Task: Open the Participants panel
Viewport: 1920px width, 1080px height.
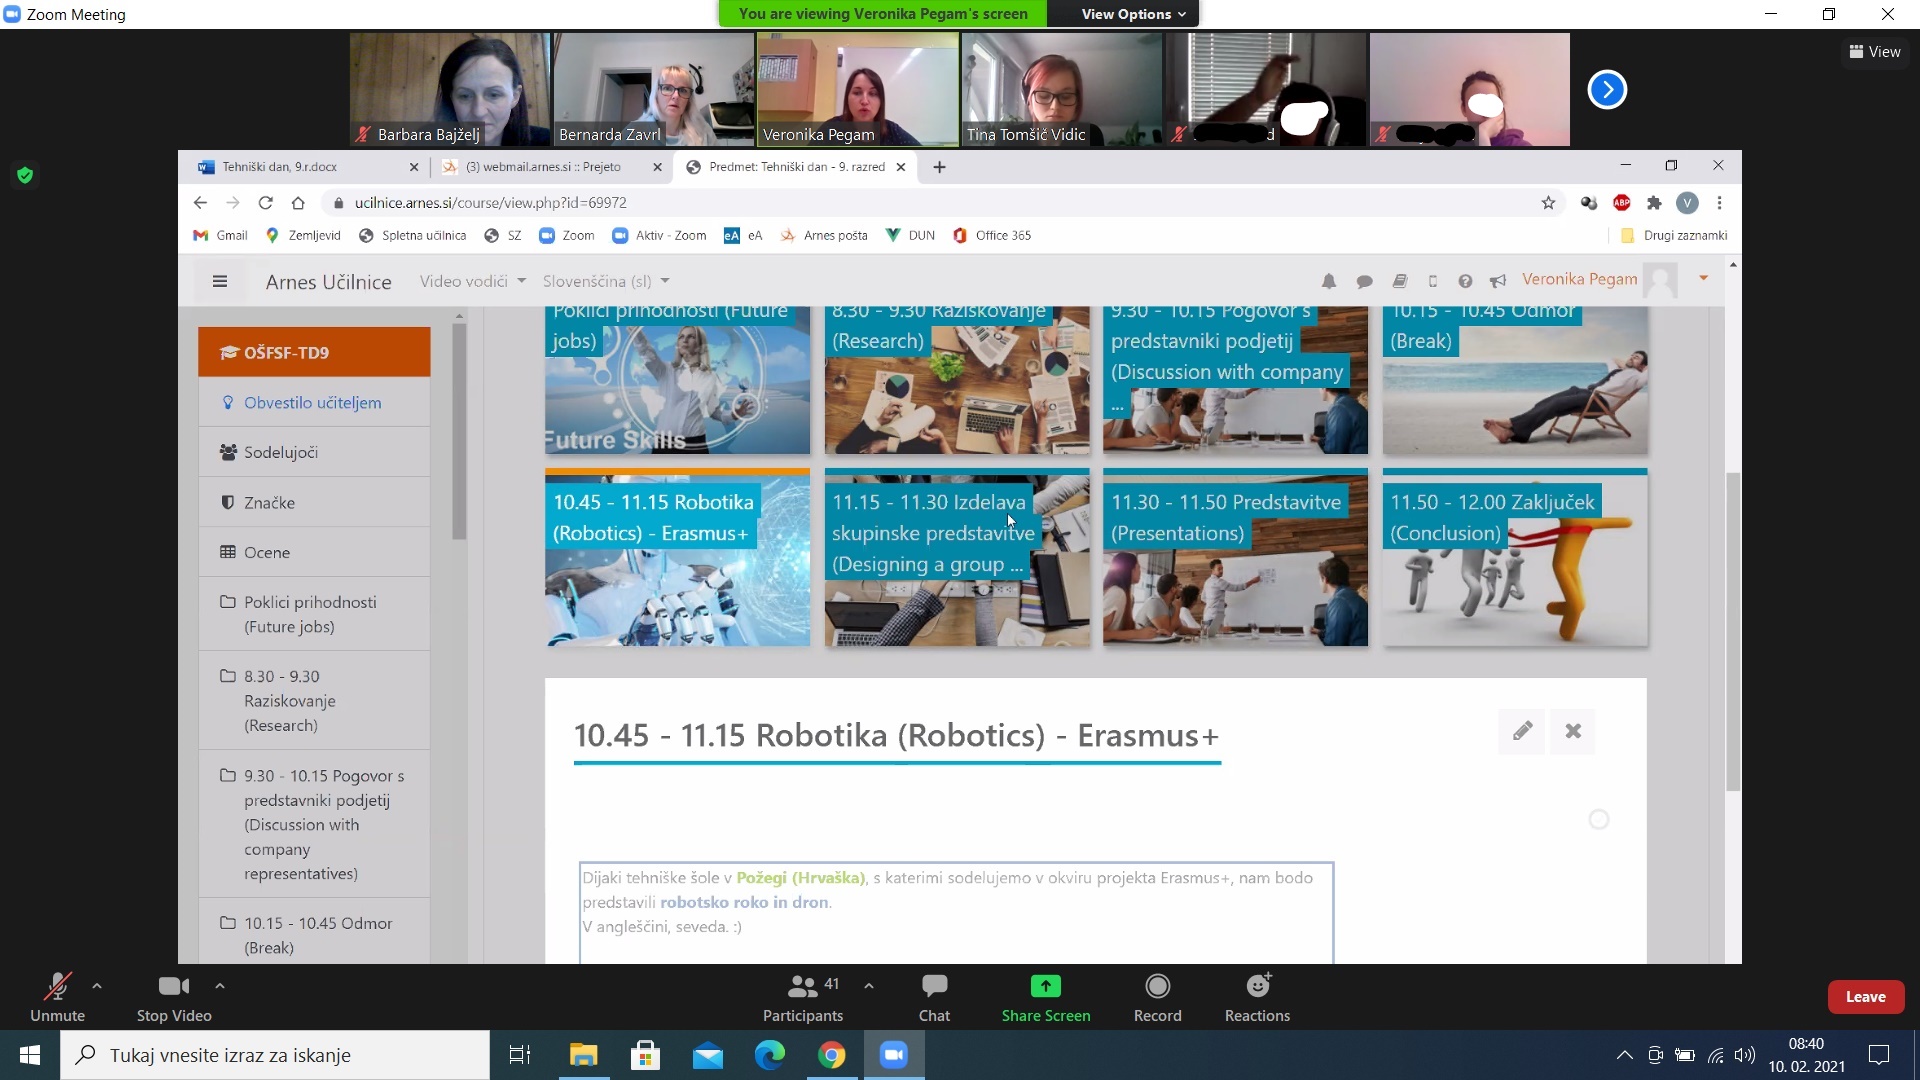Action: (x=803, y=997)
